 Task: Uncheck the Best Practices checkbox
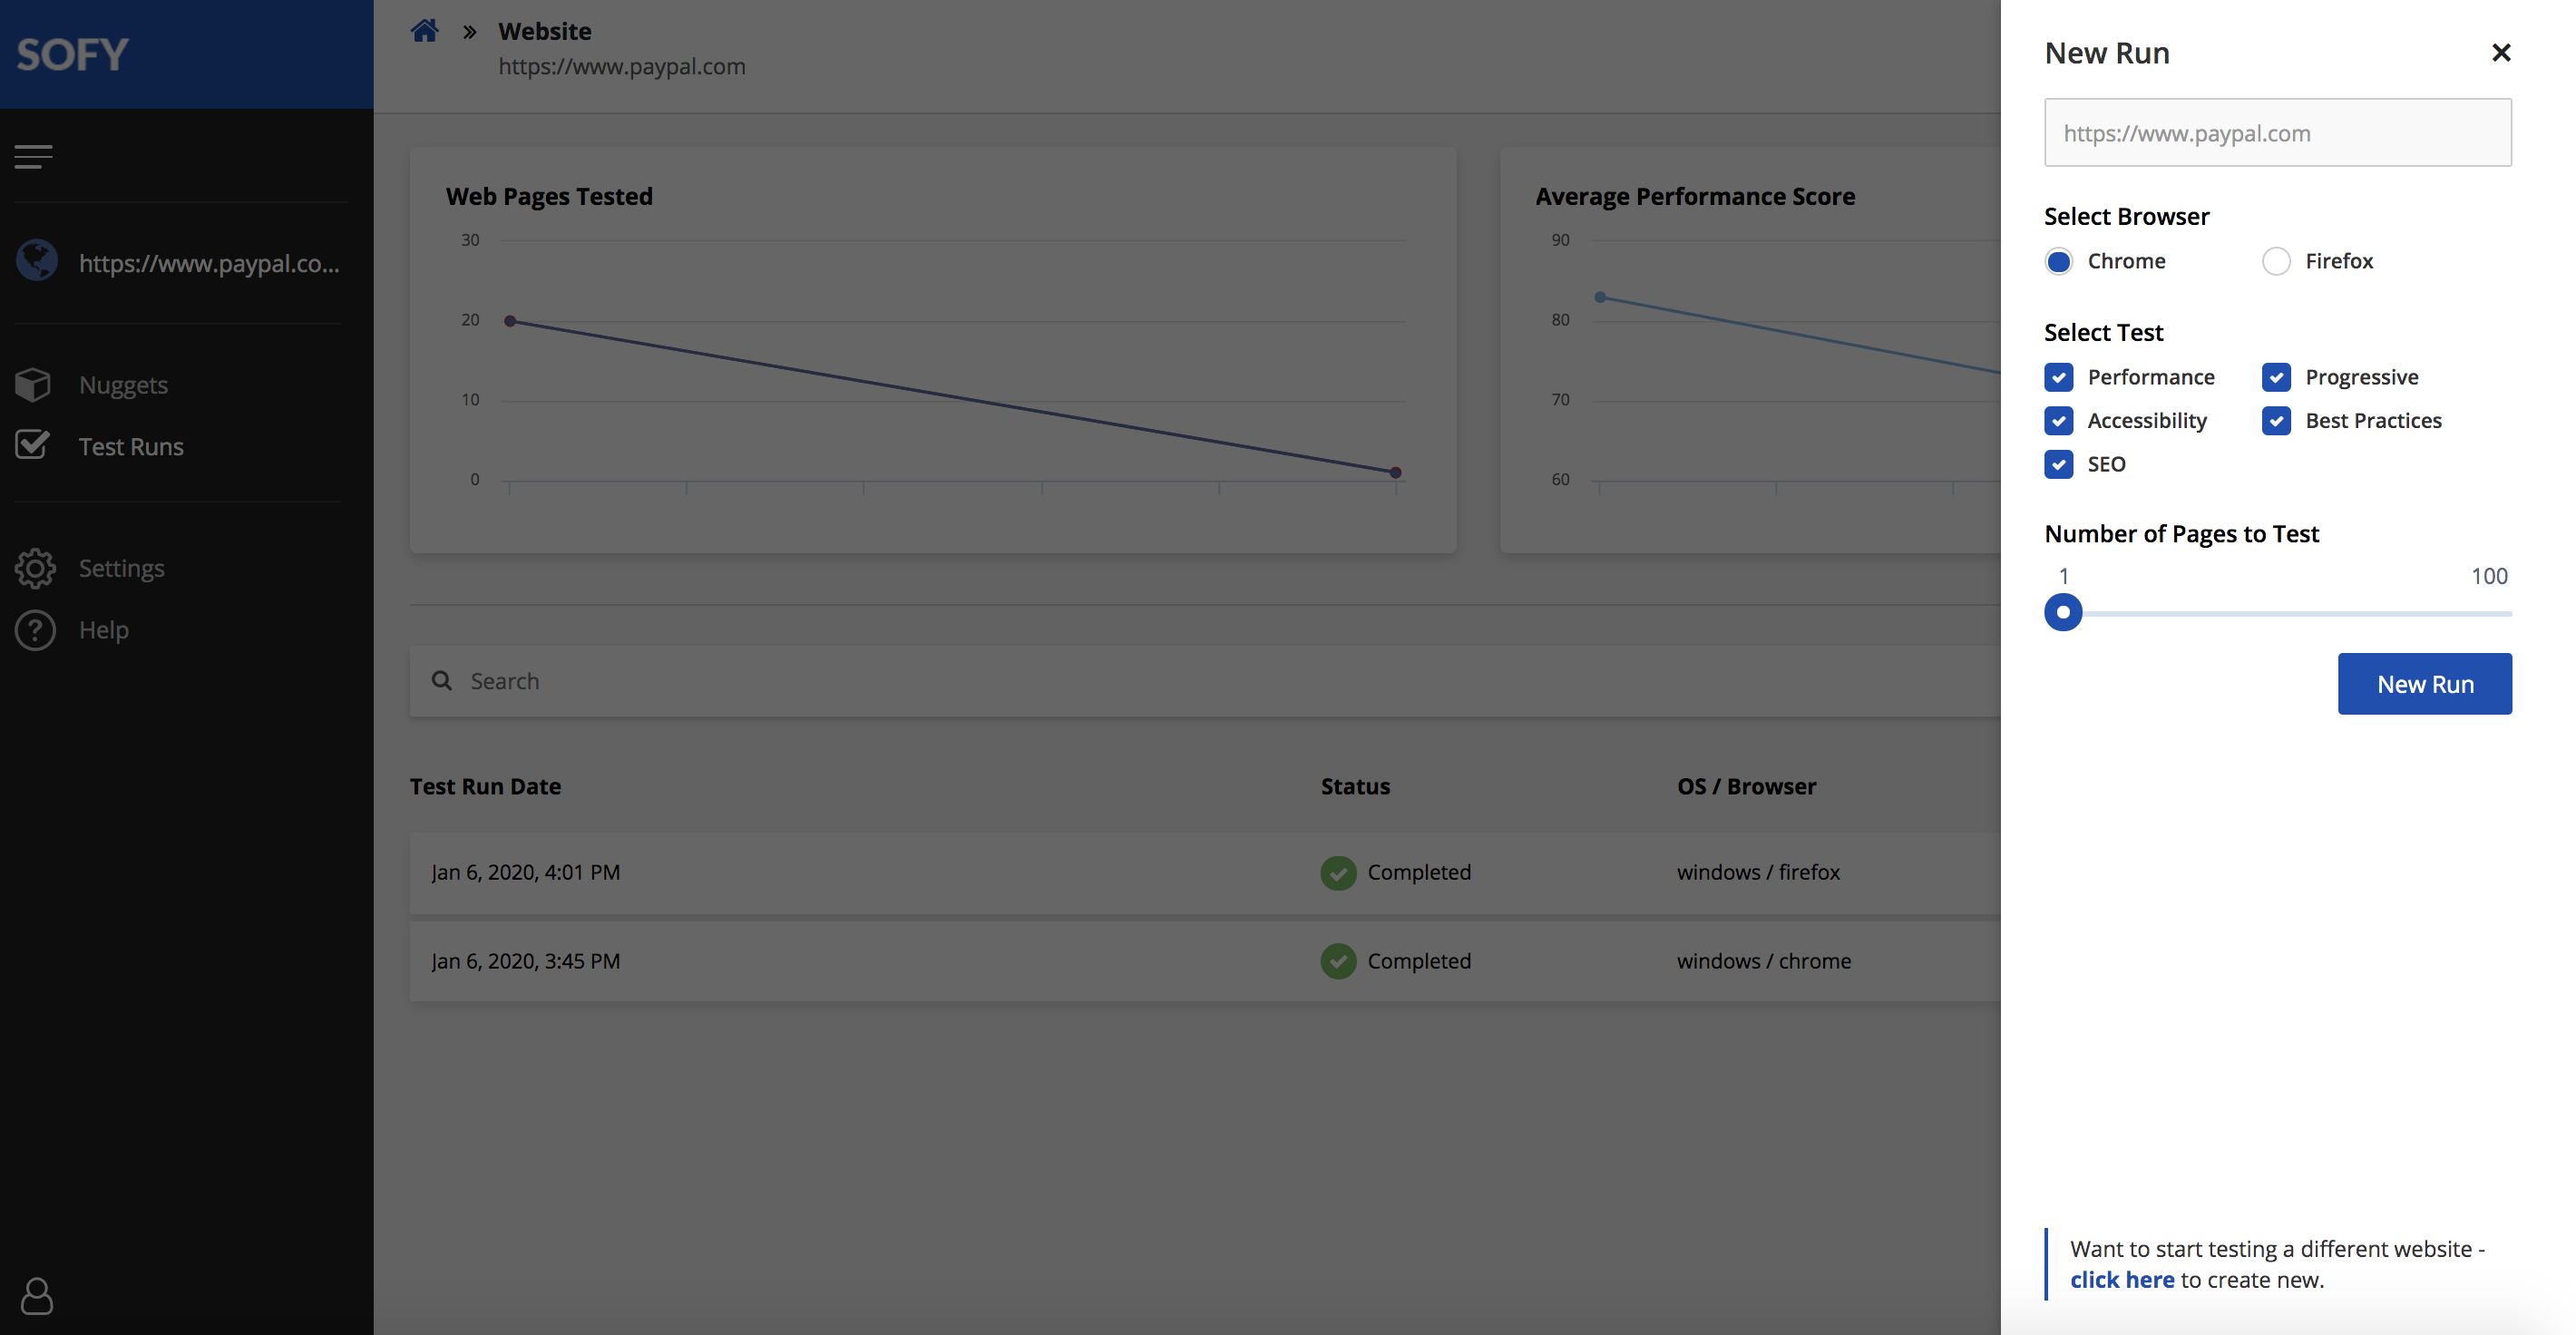coord(2276,421)
